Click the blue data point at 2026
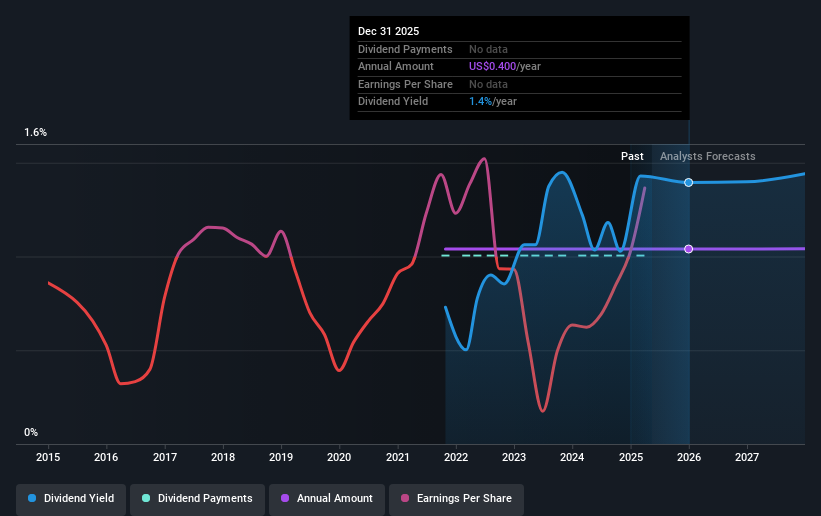Screen dimensions: 821x516 [x=689, y=182]
